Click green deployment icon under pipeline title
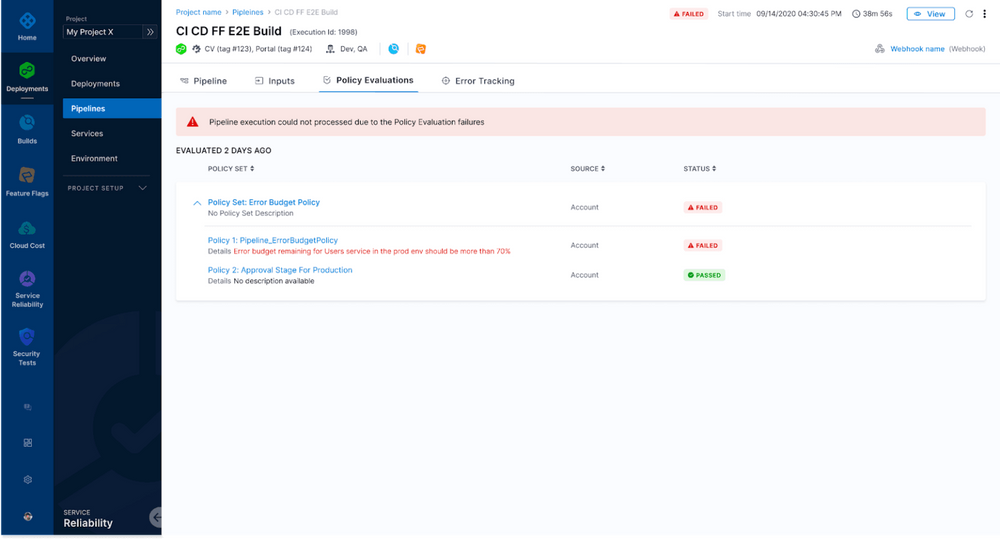1000x540 pixels. pos(181,49)
